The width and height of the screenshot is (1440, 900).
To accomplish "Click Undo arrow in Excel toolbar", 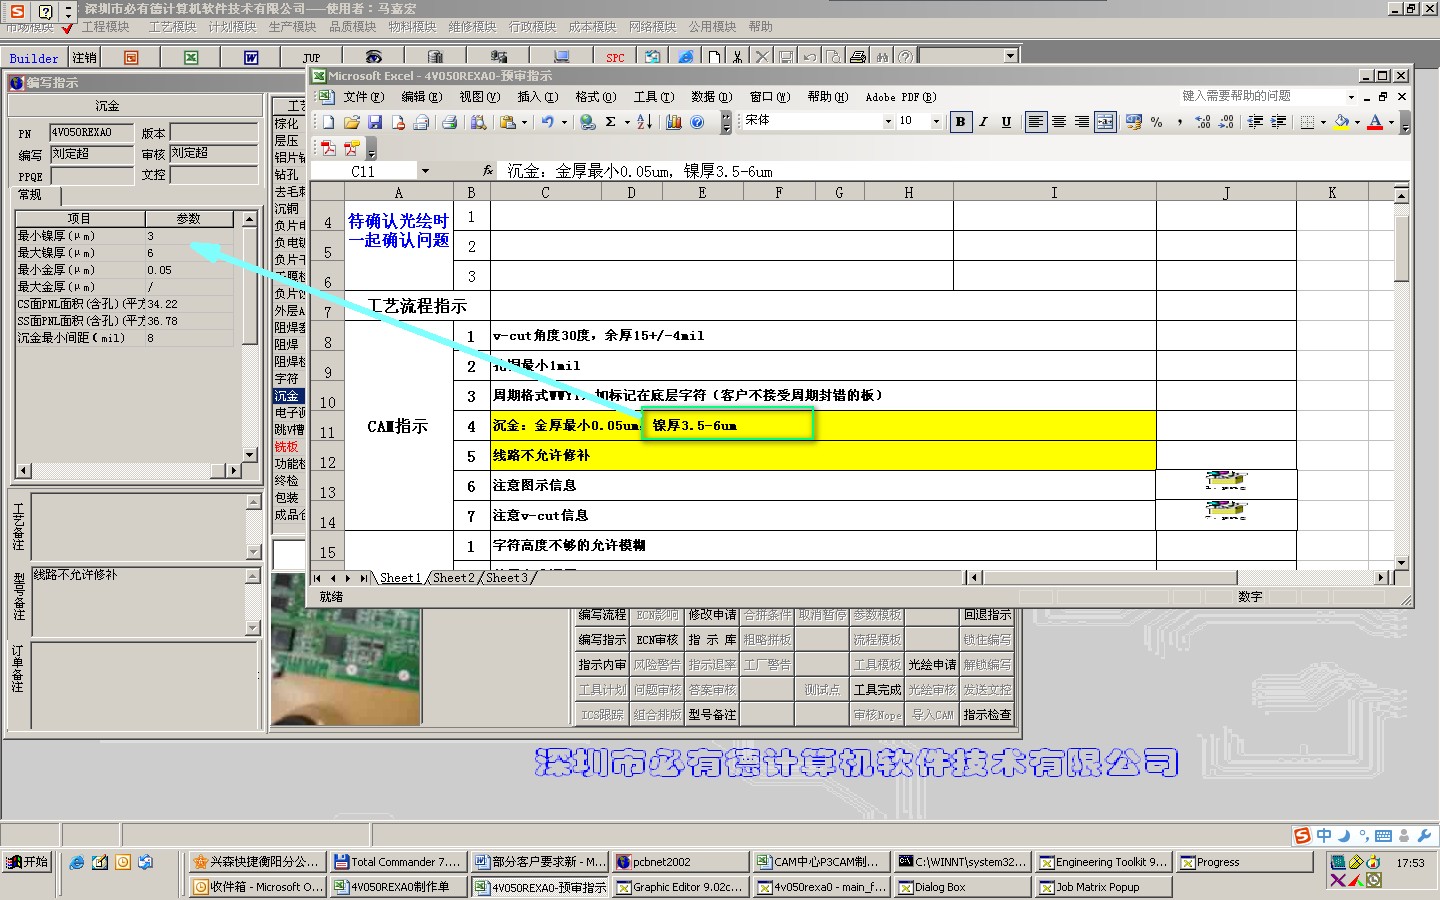I will [547, 122].
